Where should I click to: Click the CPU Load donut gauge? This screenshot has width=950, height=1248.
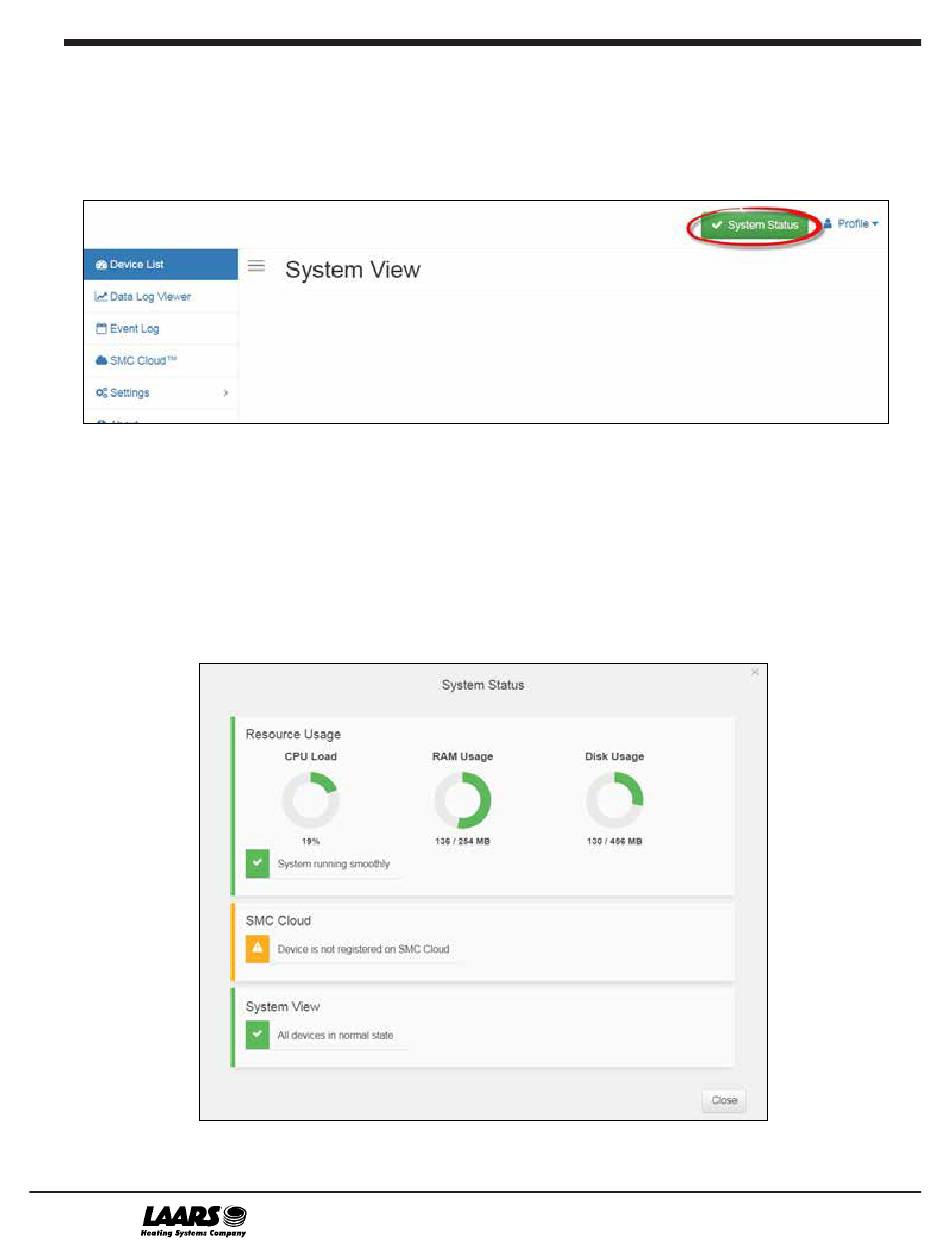[310, 800]
